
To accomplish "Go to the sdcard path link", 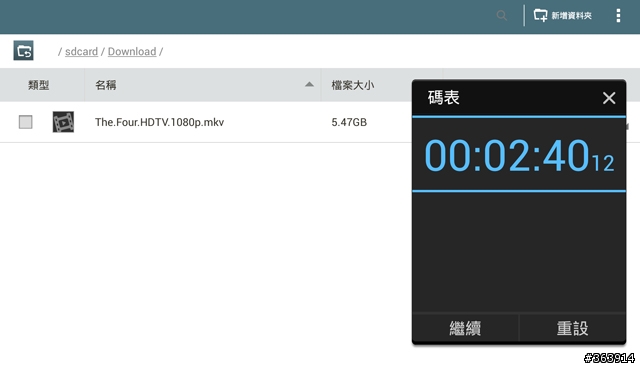I will click(81, 51).
